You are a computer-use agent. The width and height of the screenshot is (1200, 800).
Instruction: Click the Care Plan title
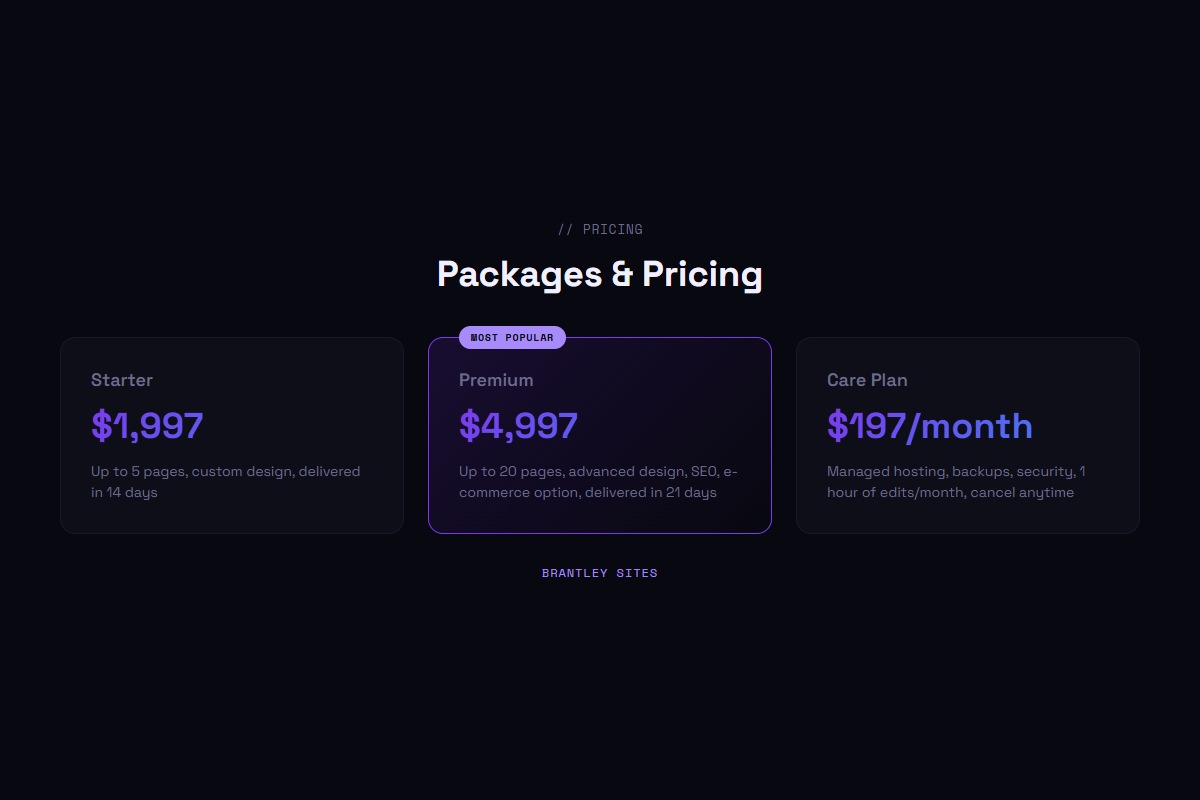(866, 380)
